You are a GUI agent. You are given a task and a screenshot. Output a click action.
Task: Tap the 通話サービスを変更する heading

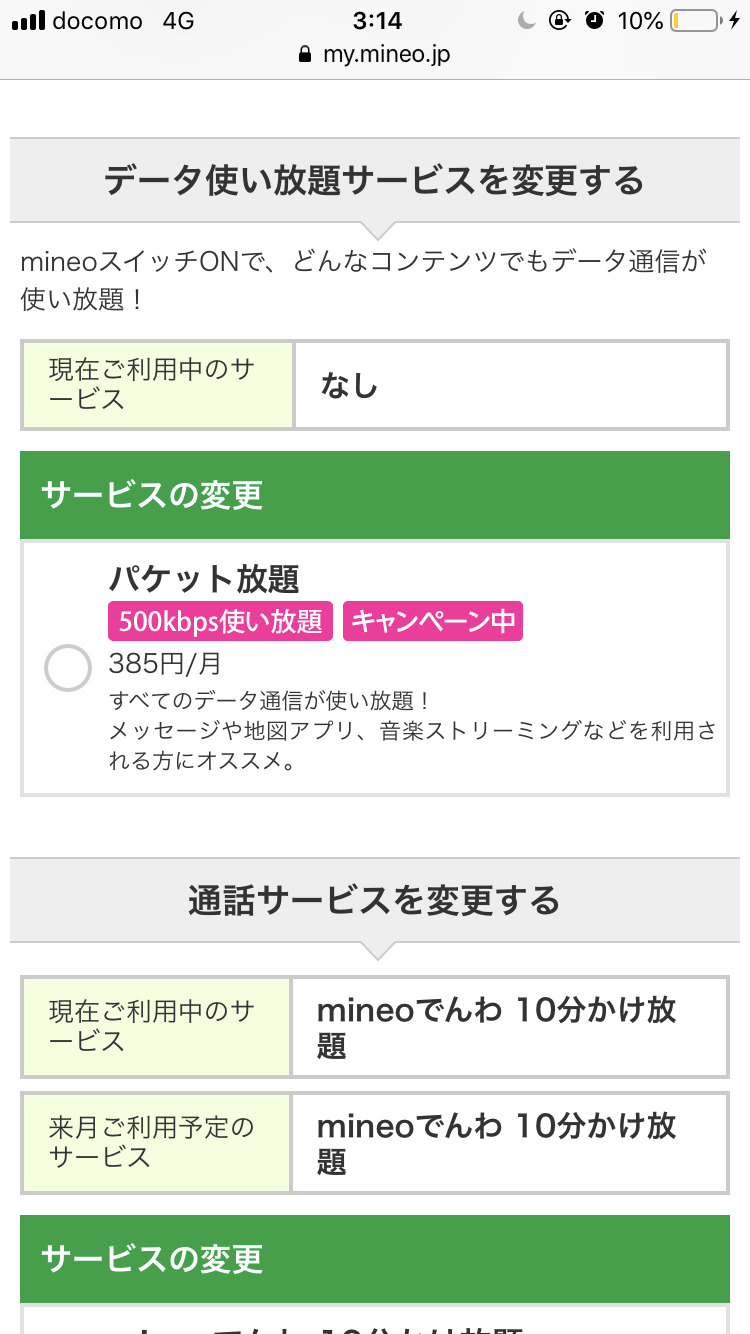click(x=374, y=901)
